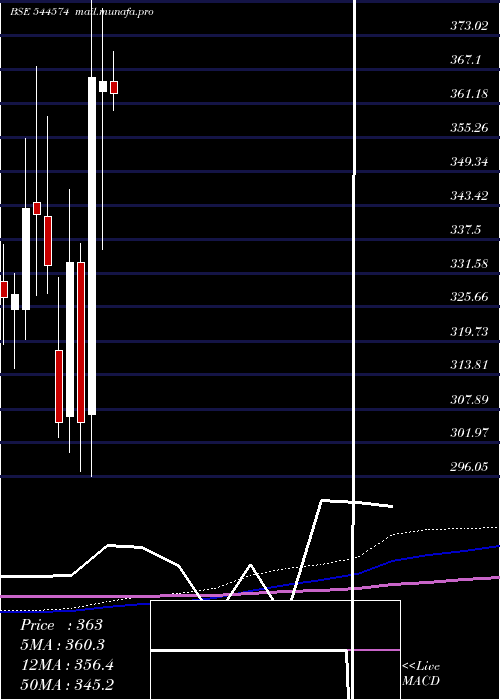The width and height of the screenshot is (500, 700).
Task: Click the 50MA : 345.2 readout
Action: pos(67,684)
